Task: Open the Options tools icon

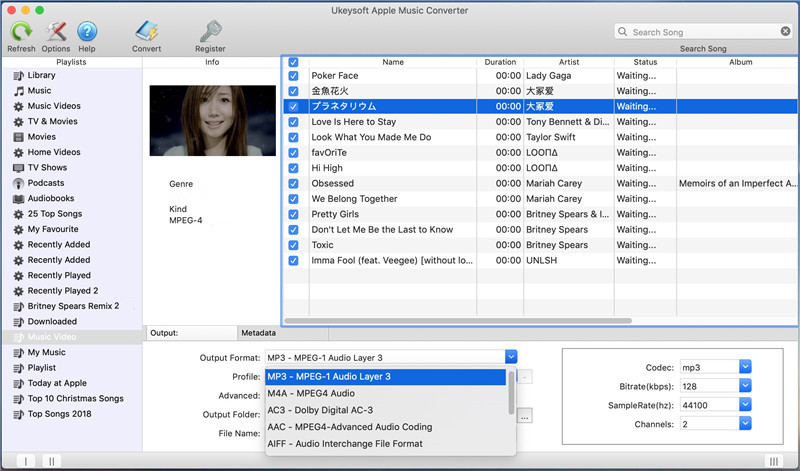Action: tap(56, 32)
